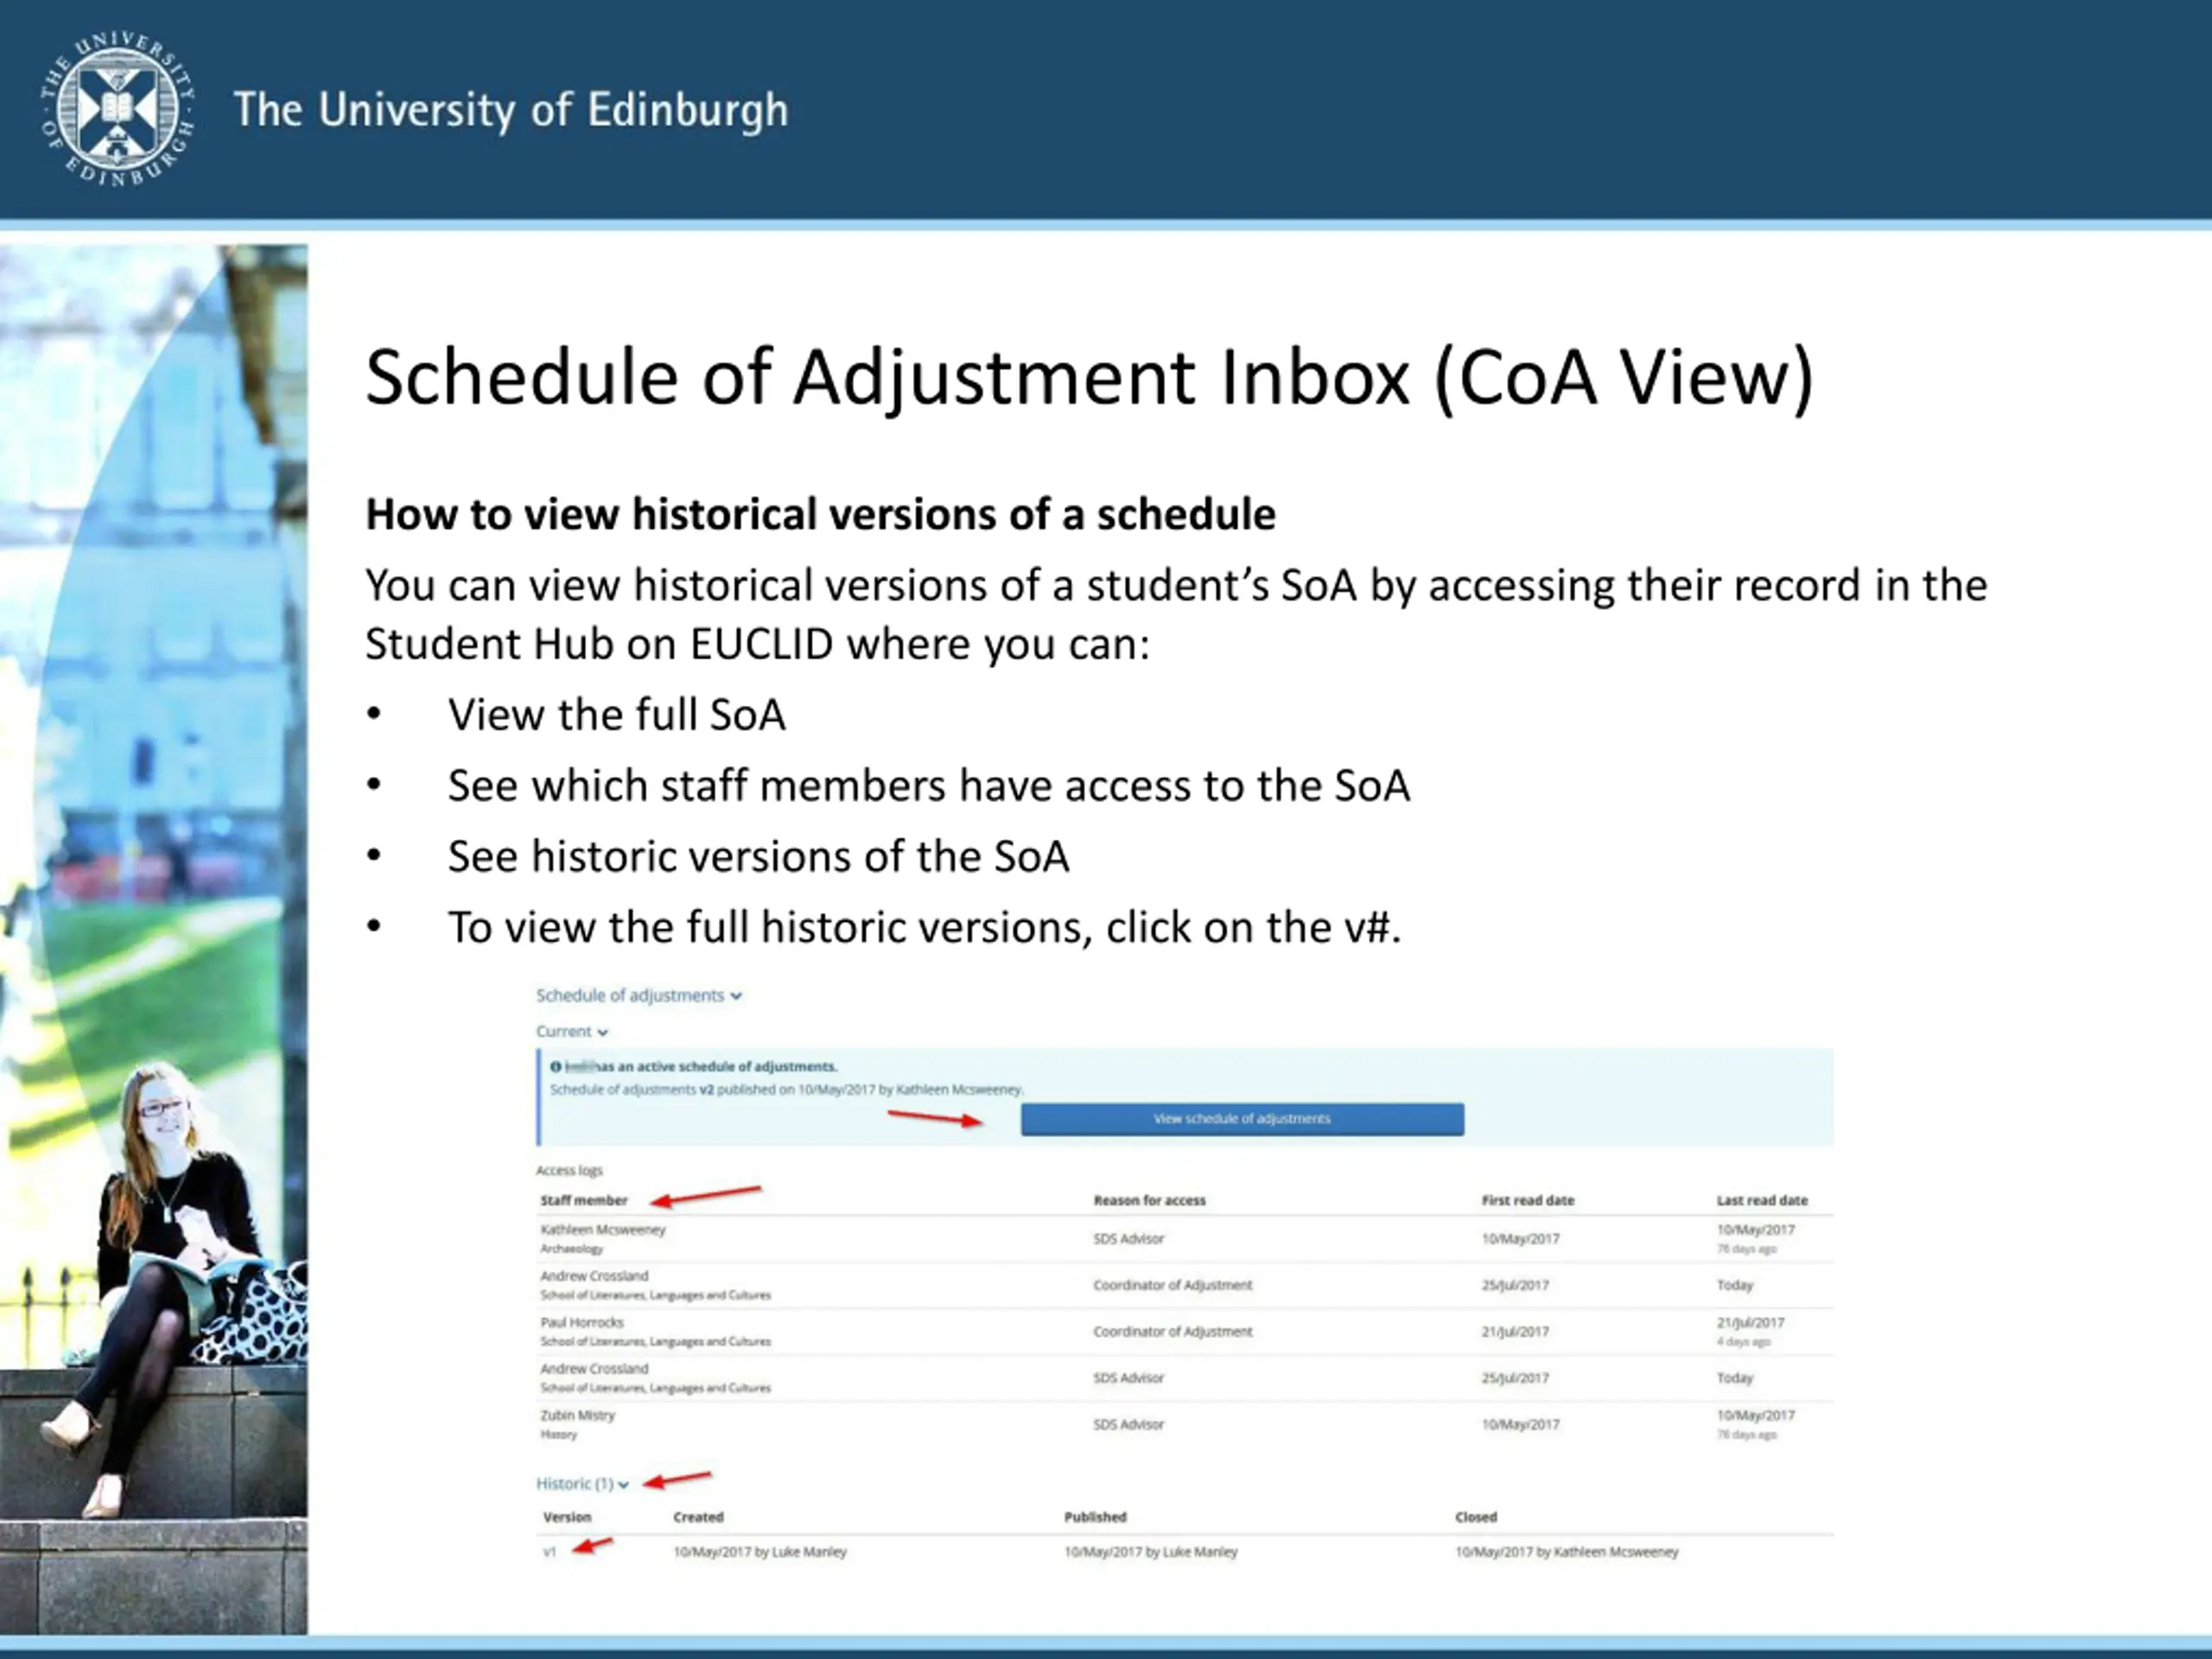Click the chevron next to Historic (1)

(x=623, y=1485)
